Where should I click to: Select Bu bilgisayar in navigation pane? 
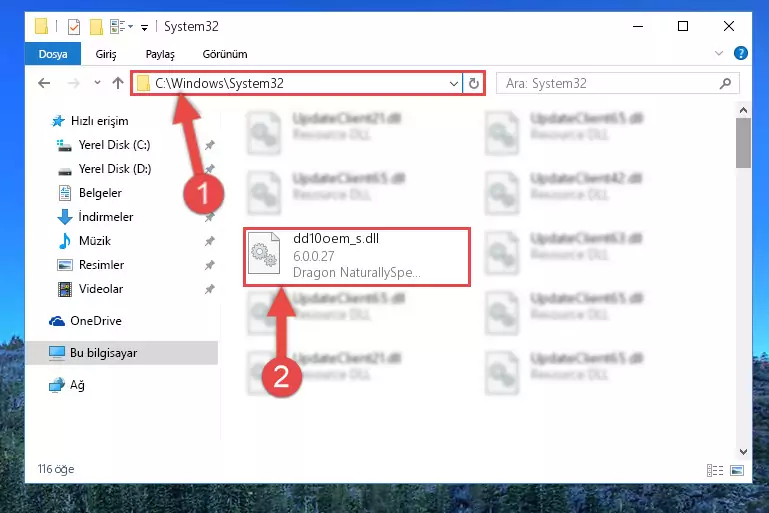(x=122, y=353)
